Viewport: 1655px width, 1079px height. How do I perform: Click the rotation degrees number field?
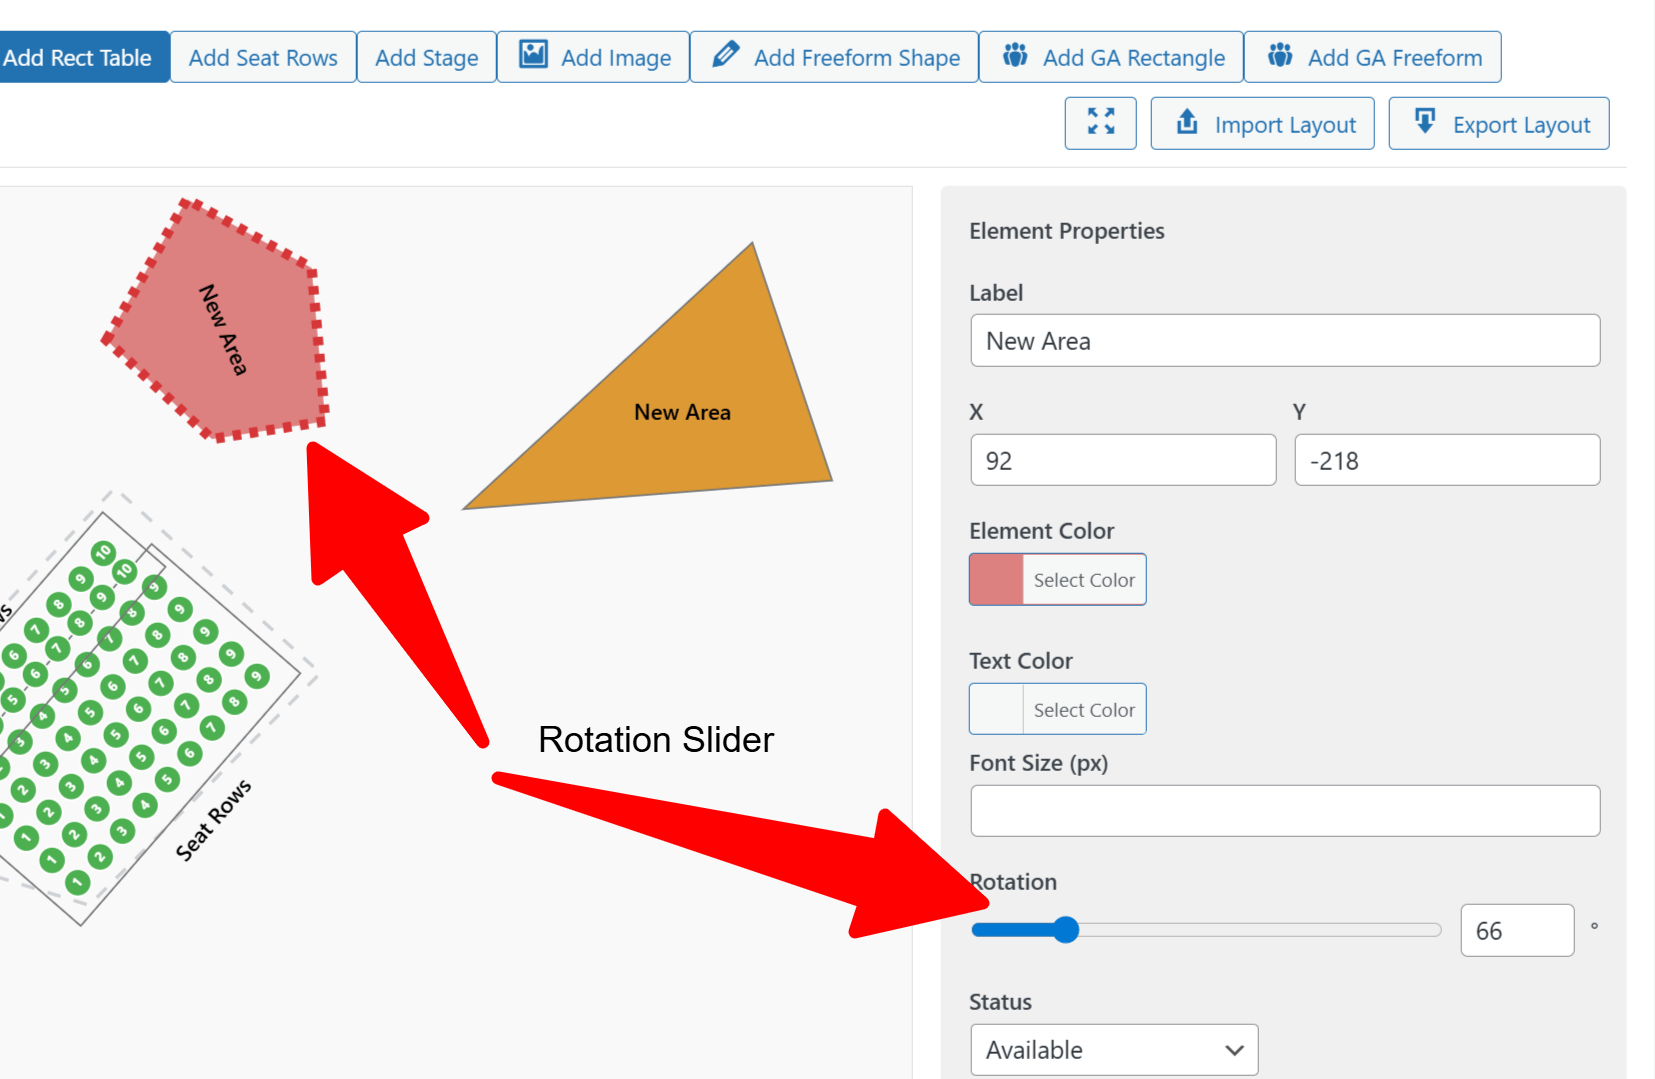click(x=1516, y=931)
